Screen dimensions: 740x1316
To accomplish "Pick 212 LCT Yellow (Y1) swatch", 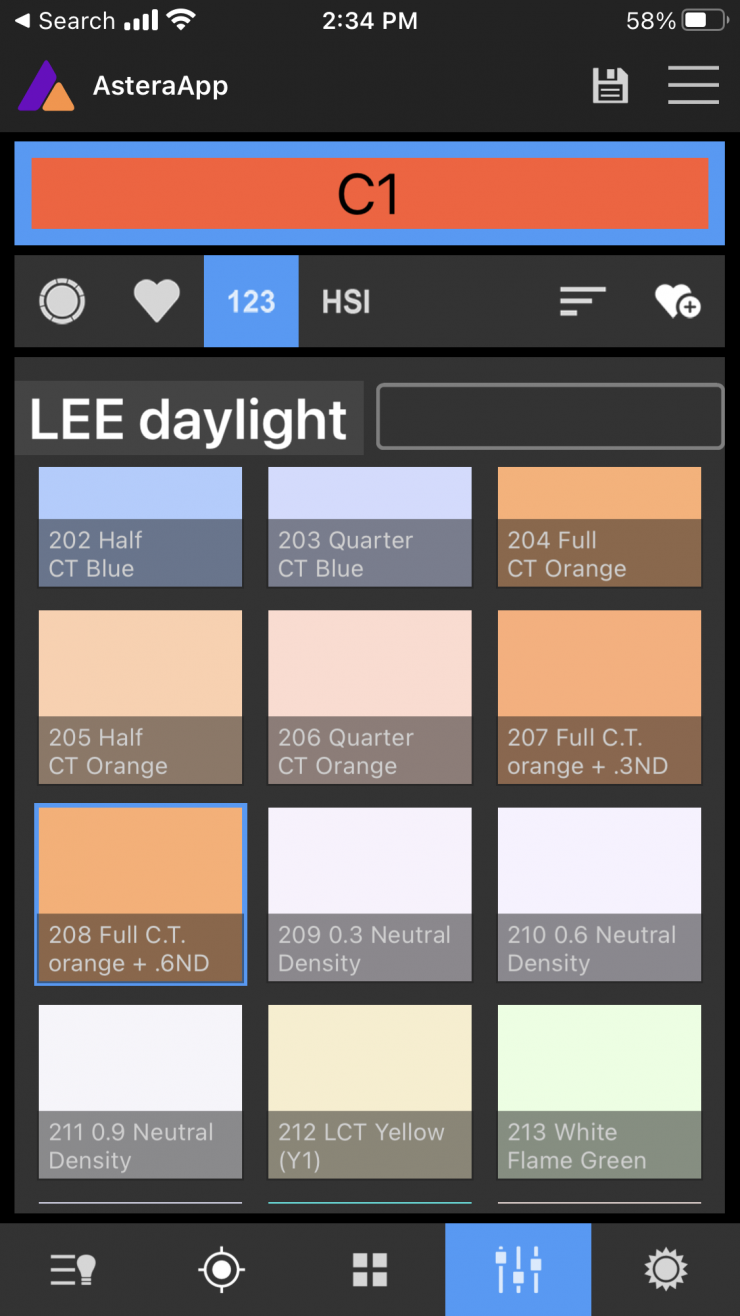I will 370,1092.
